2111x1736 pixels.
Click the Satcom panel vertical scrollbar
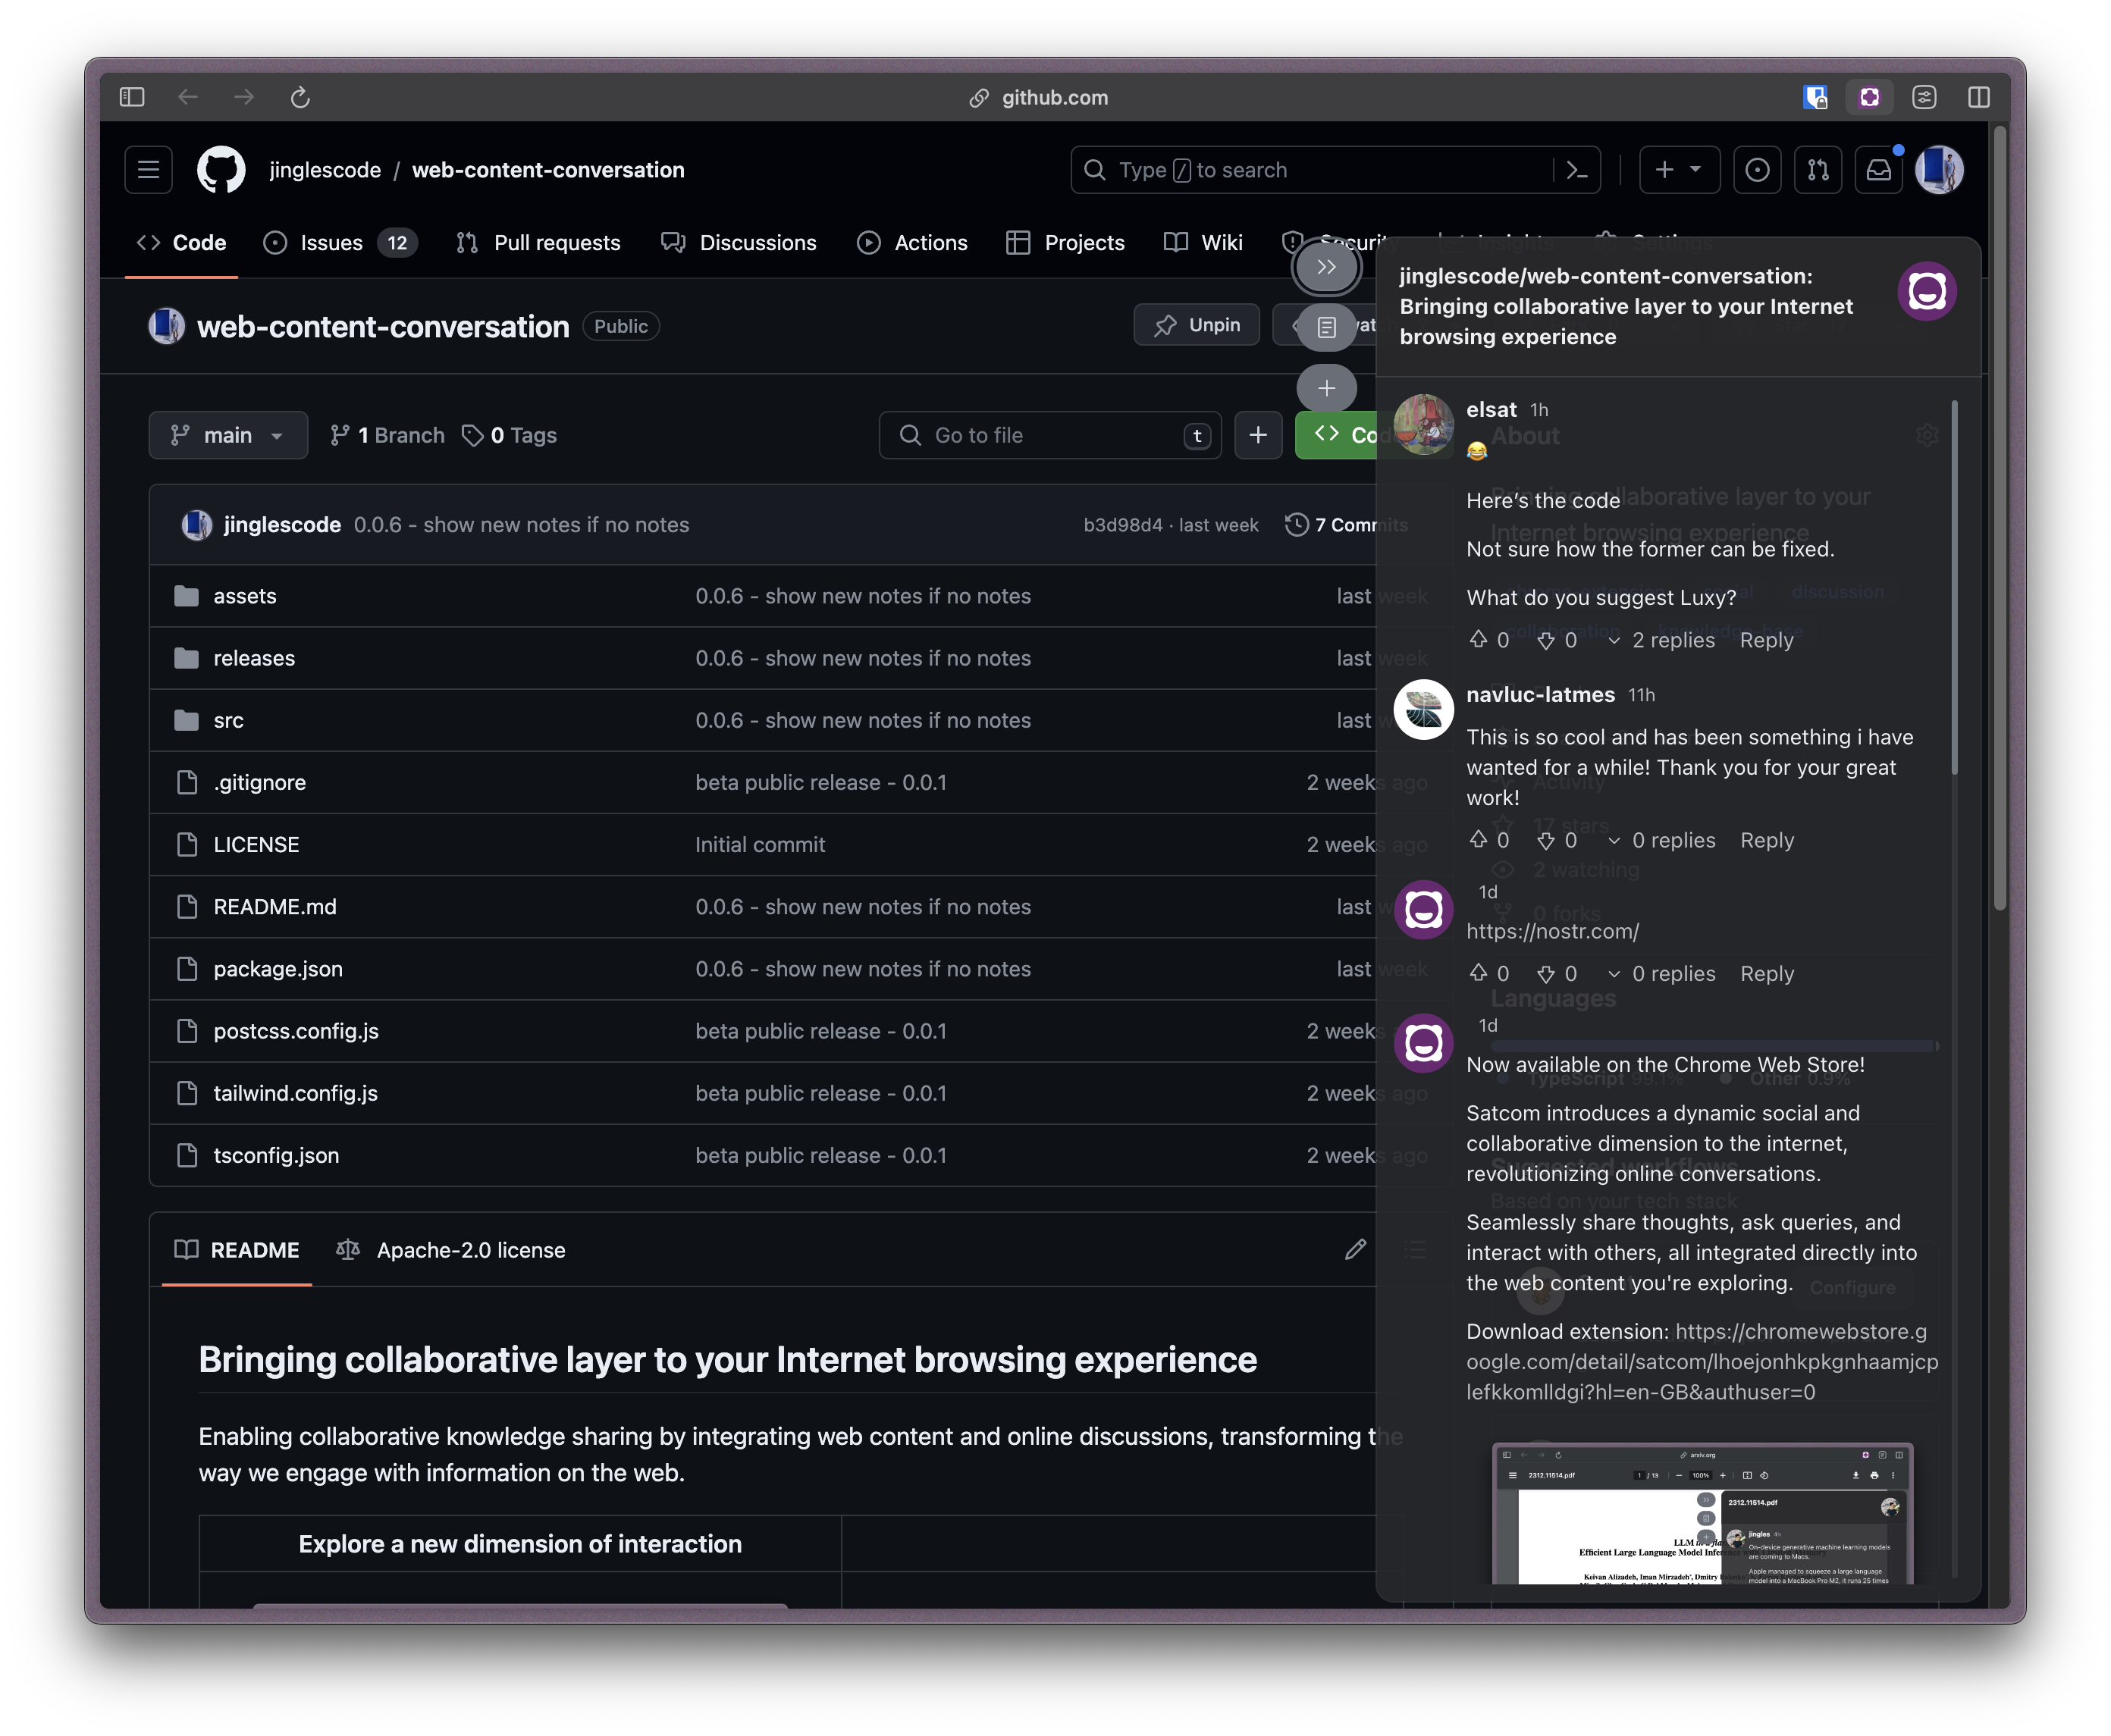(1954, 590)
